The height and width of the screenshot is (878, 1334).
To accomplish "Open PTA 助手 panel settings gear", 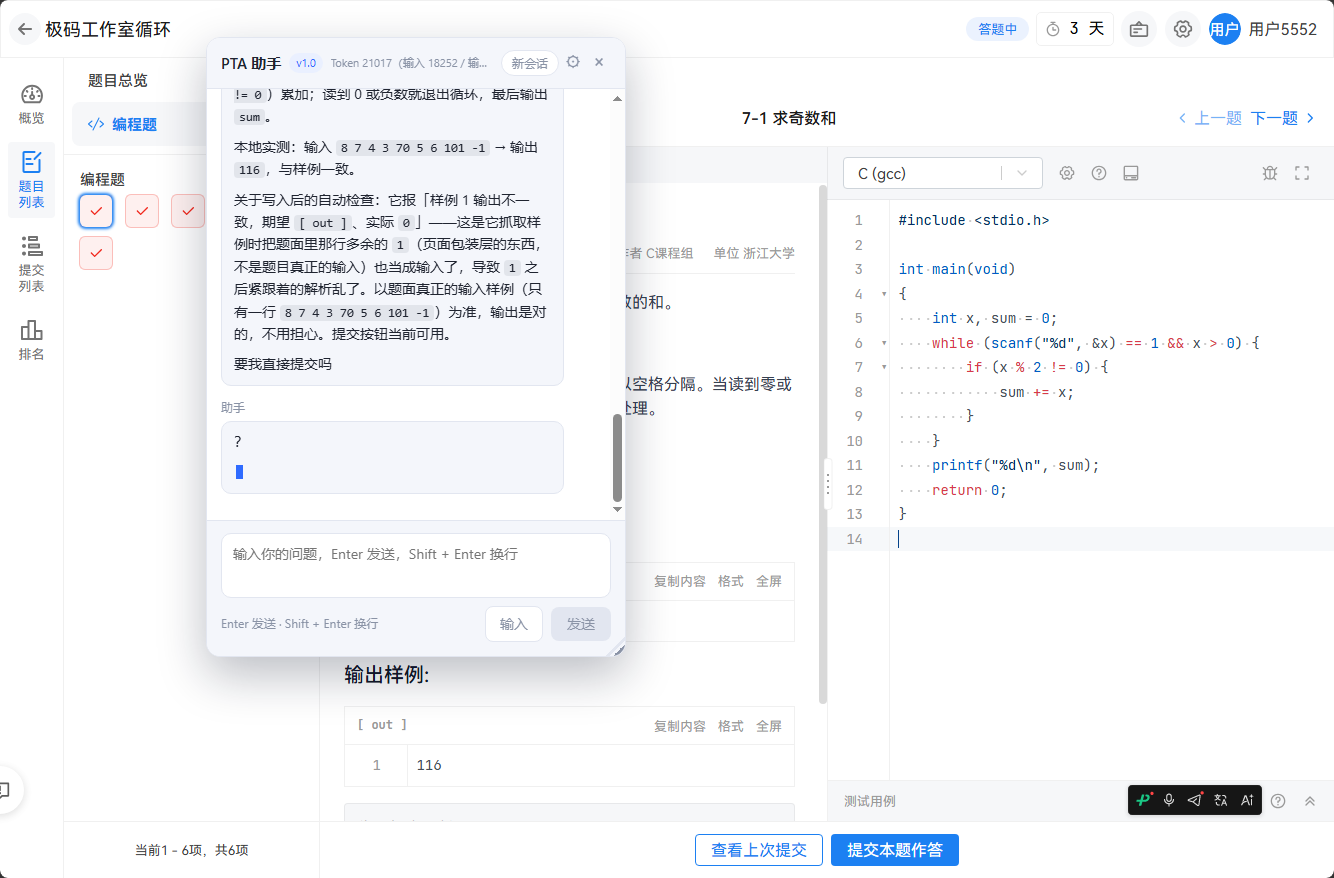I will pyautogui.click(x=573, y=62).
